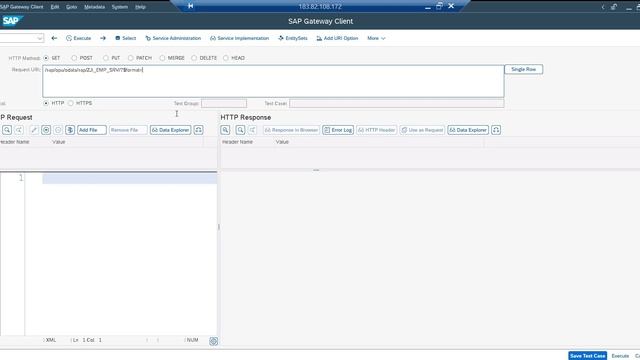Image resolution: width=640 pixels, height=360 pixels.
Task: Click Execute in the bottom bar
Action: [620, 356]
